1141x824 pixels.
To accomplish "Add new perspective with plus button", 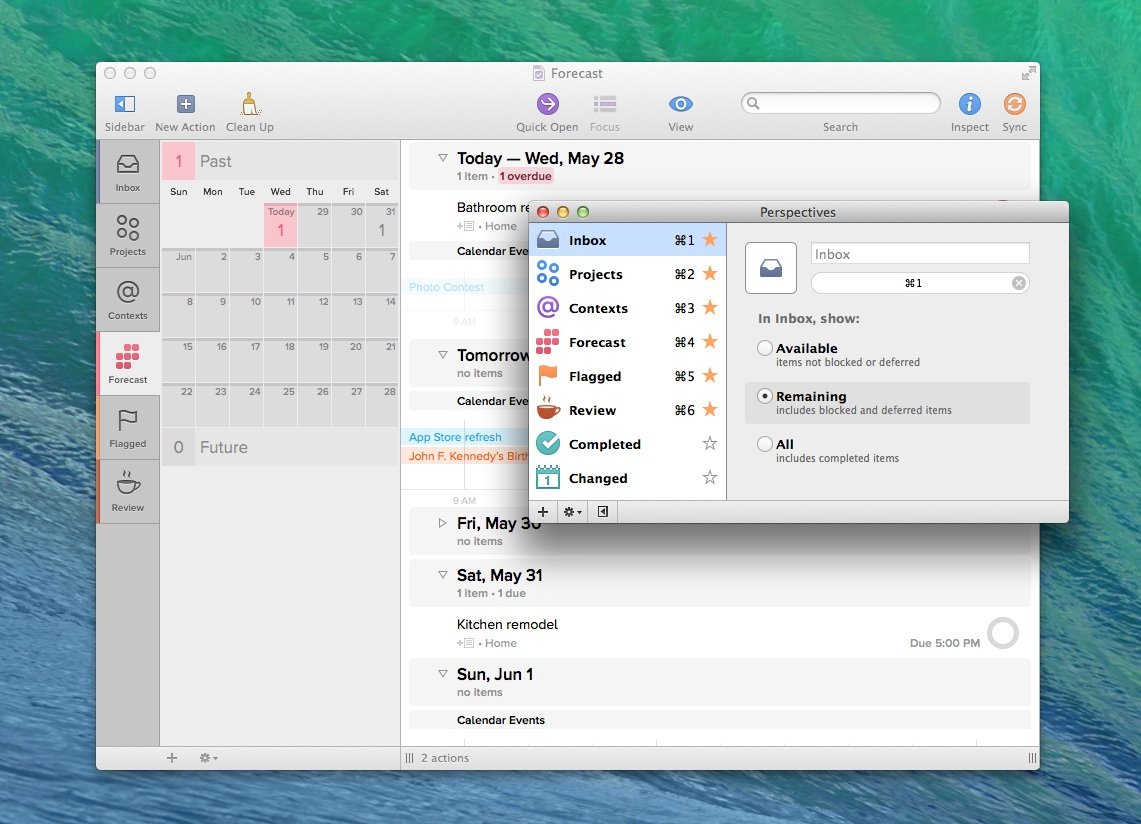I will click(543, 512).
